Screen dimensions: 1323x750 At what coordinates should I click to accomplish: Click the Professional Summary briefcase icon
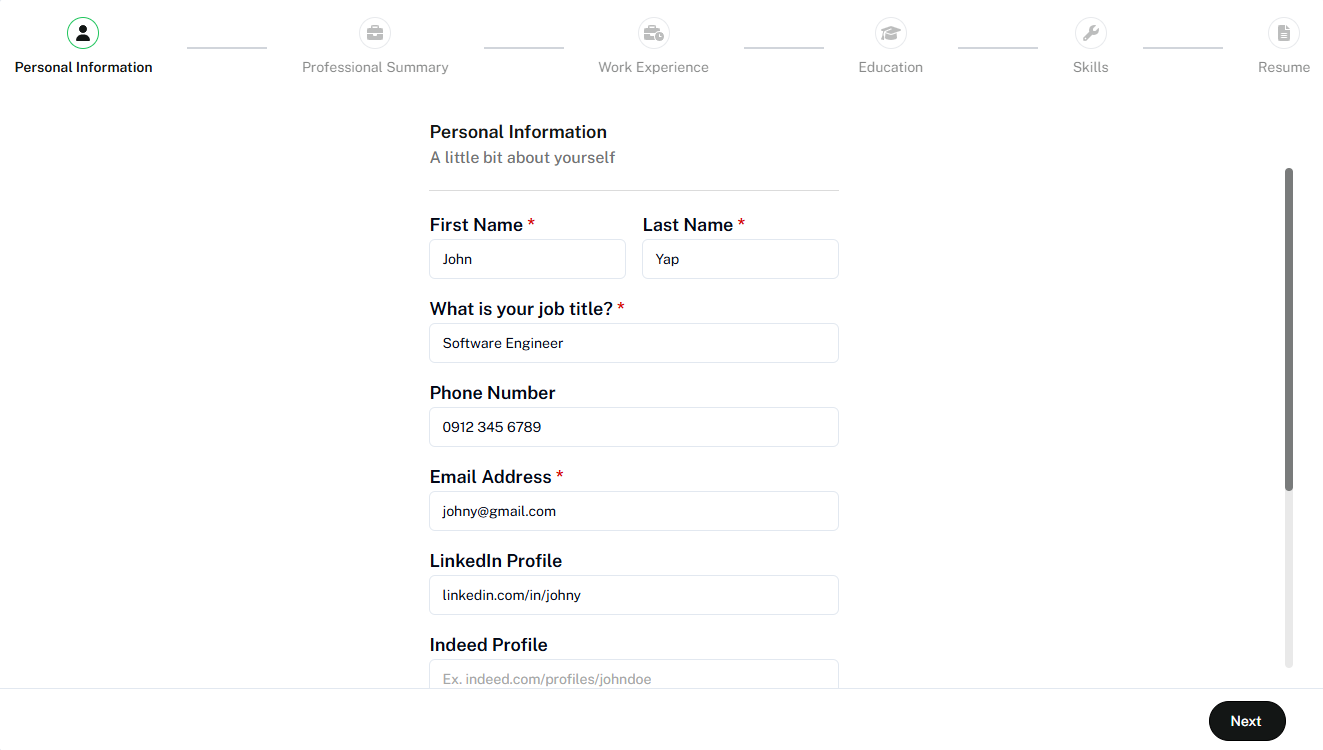click(x=375, y=33)
